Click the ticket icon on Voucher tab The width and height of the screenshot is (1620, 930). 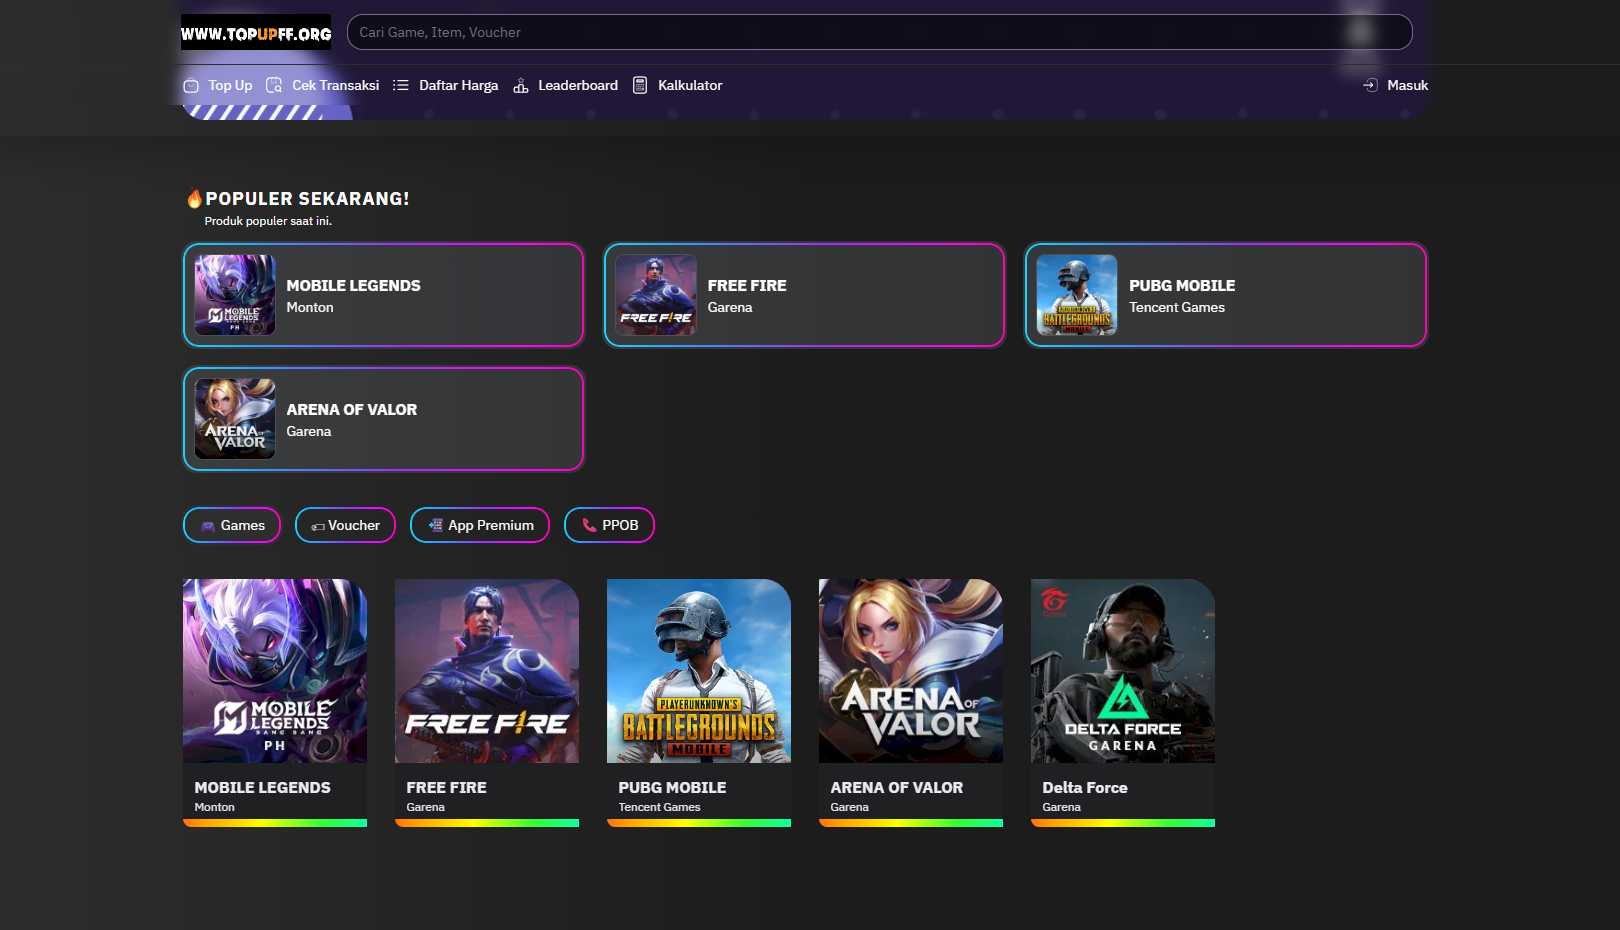[318, 526]
